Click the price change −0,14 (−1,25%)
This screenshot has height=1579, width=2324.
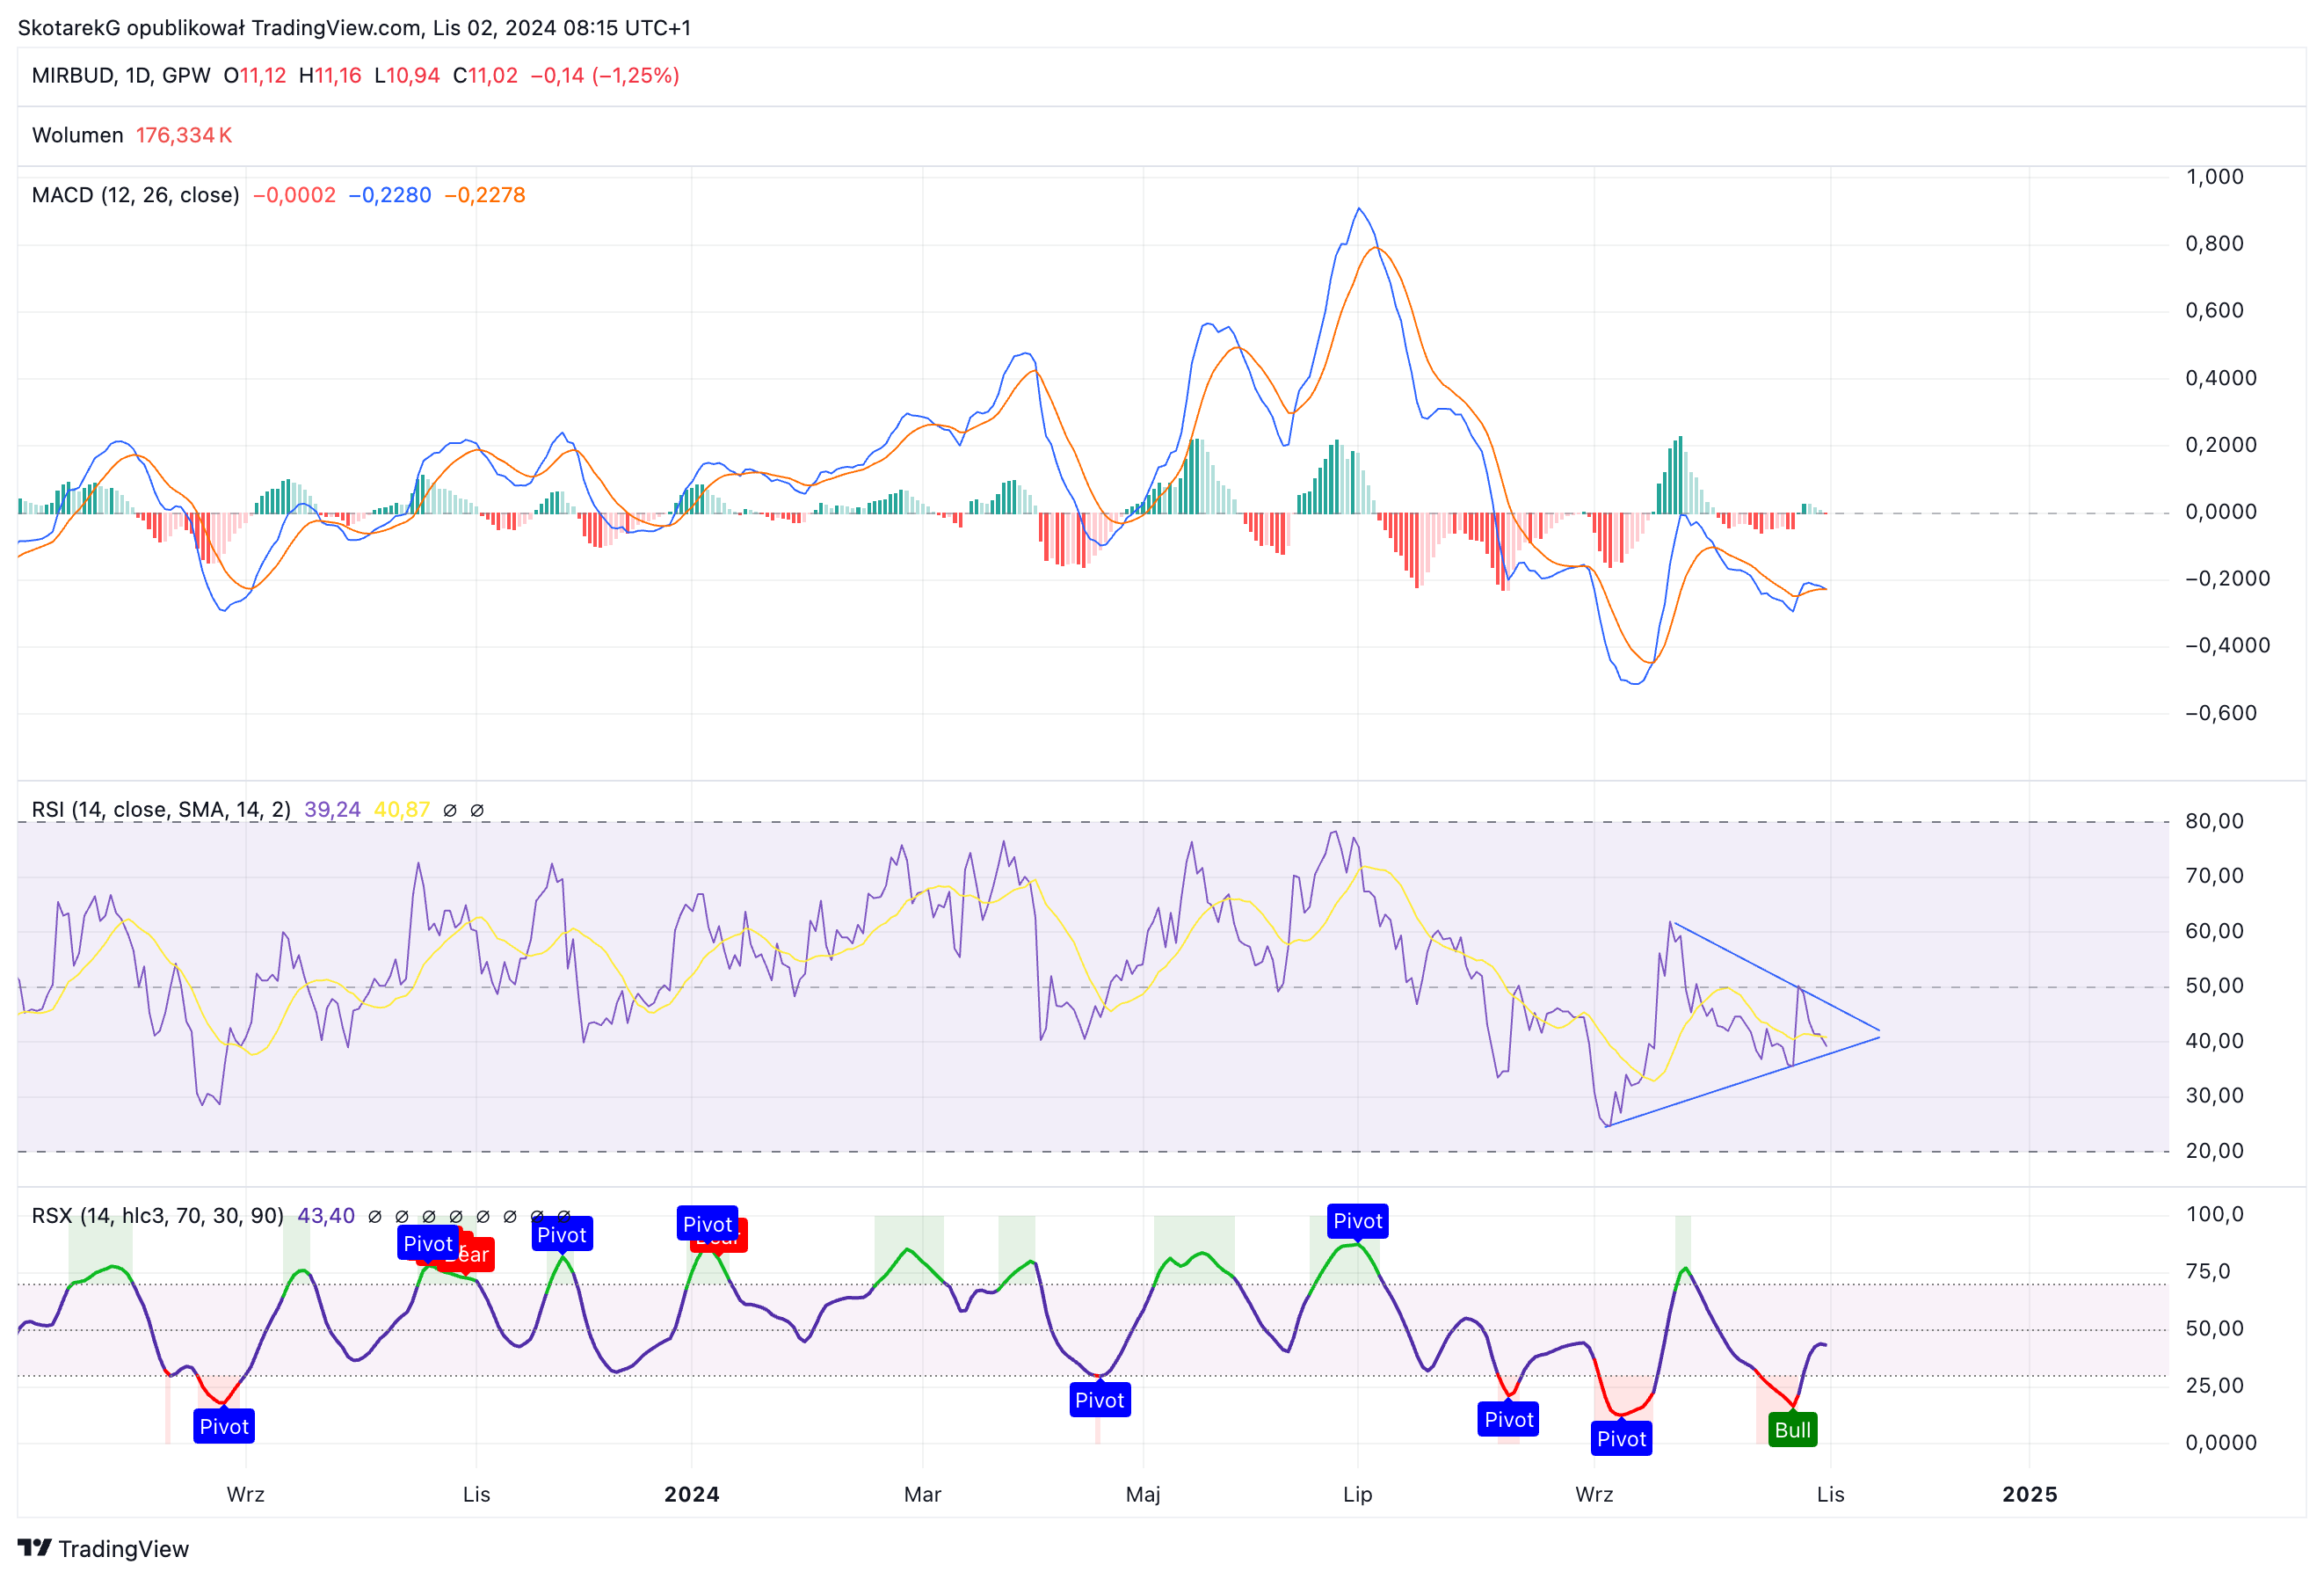[x=605, y=76]
